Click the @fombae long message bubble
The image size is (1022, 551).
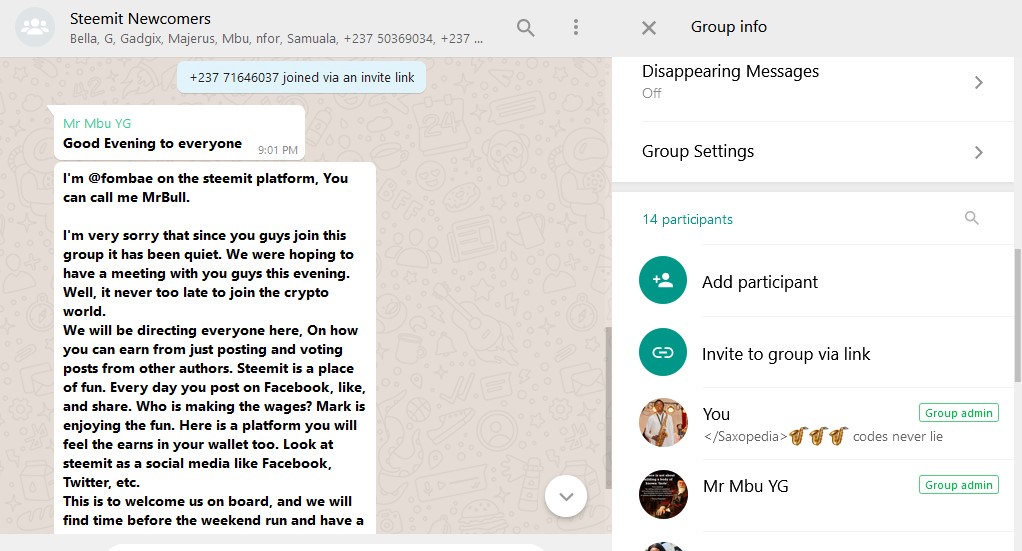coord(214,348)
